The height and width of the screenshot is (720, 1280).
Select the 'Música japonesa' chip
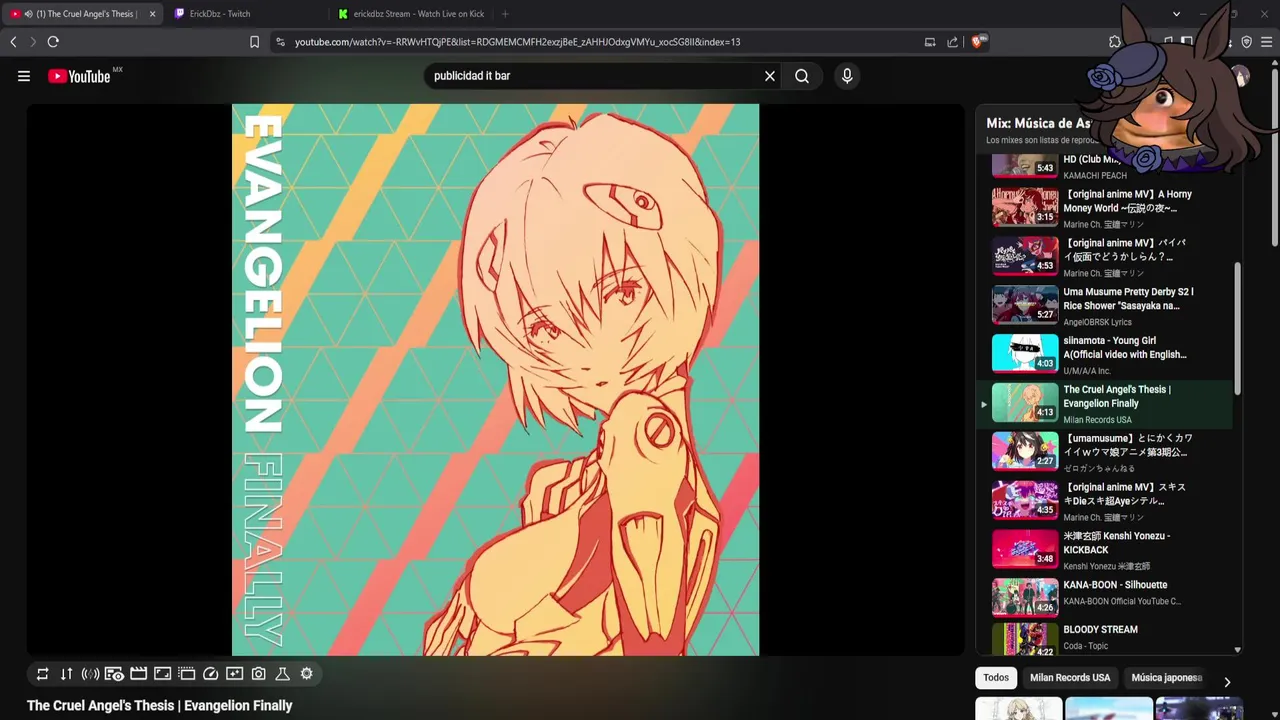point(1166,678)
